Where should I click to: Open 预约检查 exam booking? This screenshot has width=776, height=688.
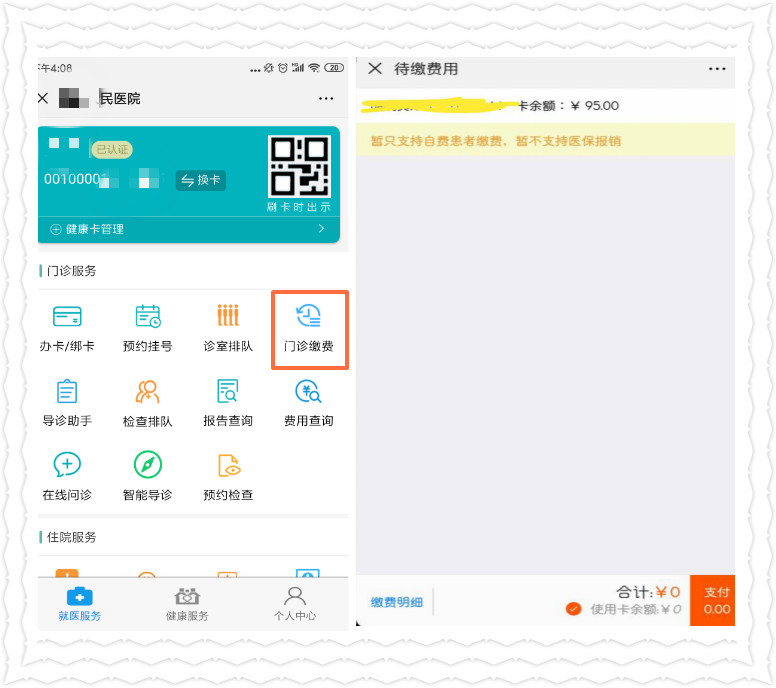(228, 476)
